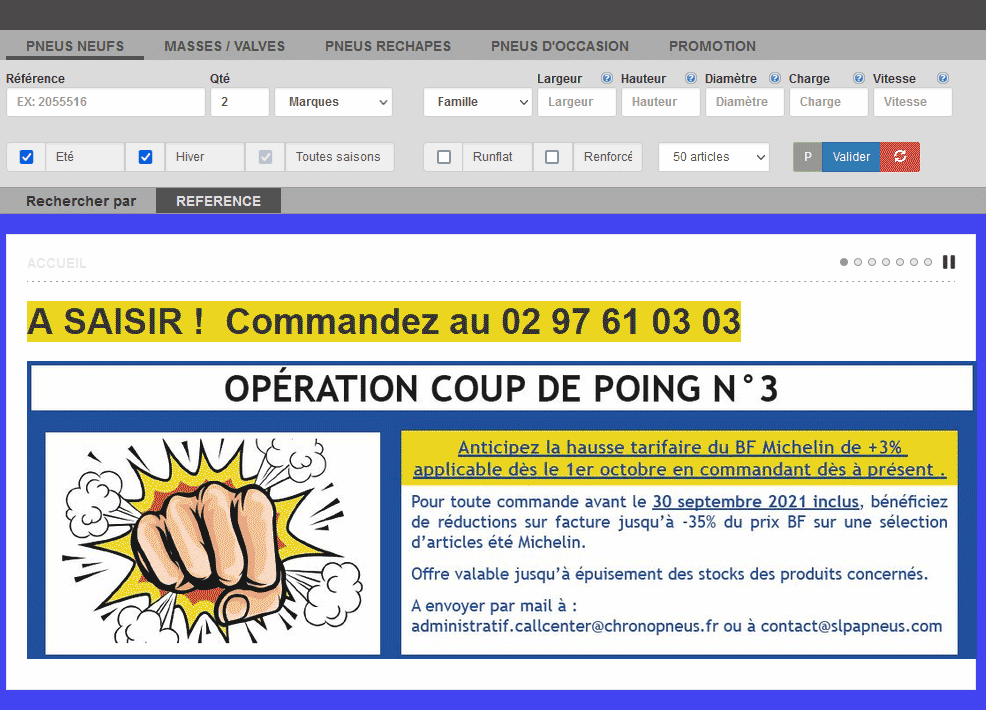Viewport: 986px width, 710px height.
Task: Switch to PNEUS NEUFS tab
Action: tap(75, 46)
